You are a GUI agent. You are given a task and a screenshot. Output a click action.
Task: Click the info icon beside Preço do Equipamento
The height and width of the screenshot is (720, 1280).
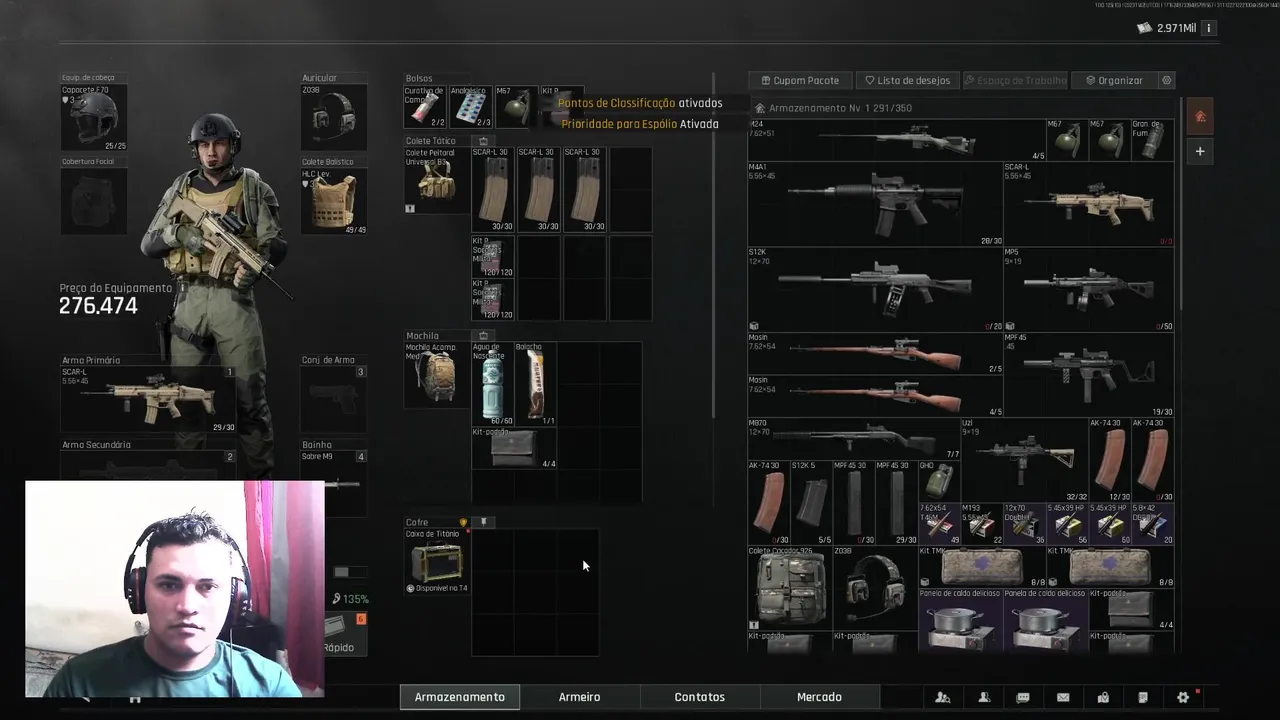tap(182, 288)
